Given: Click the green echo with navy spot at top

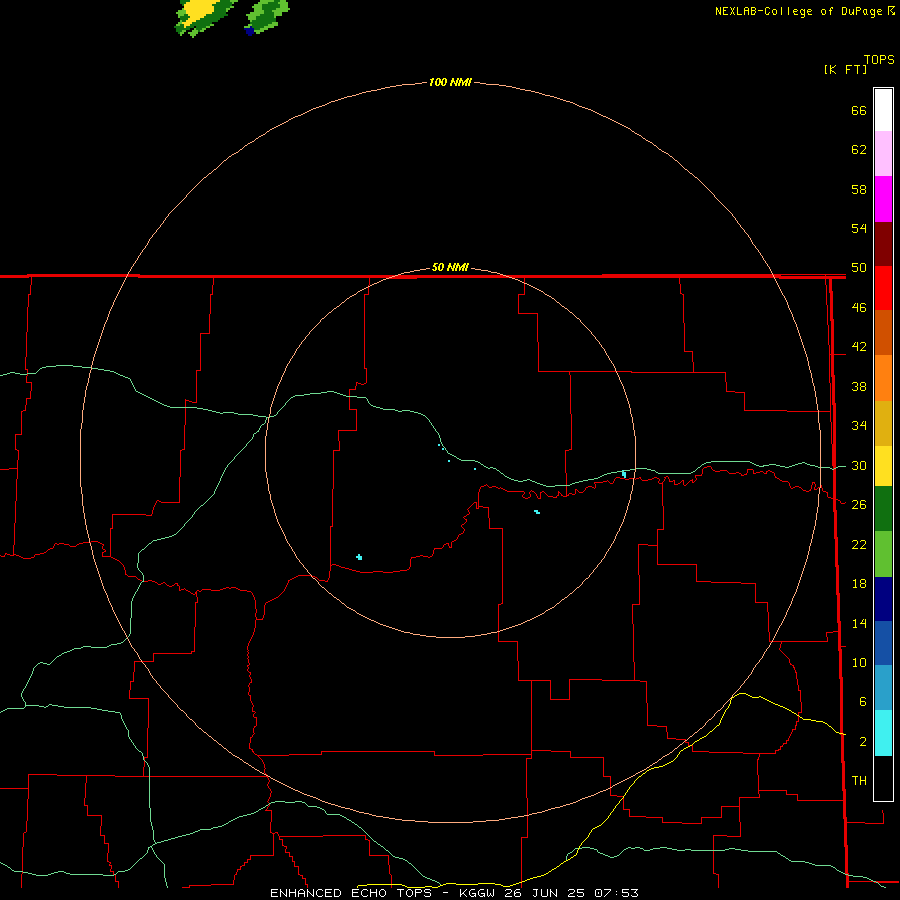Looking at the screenshot, I should 266,17.
